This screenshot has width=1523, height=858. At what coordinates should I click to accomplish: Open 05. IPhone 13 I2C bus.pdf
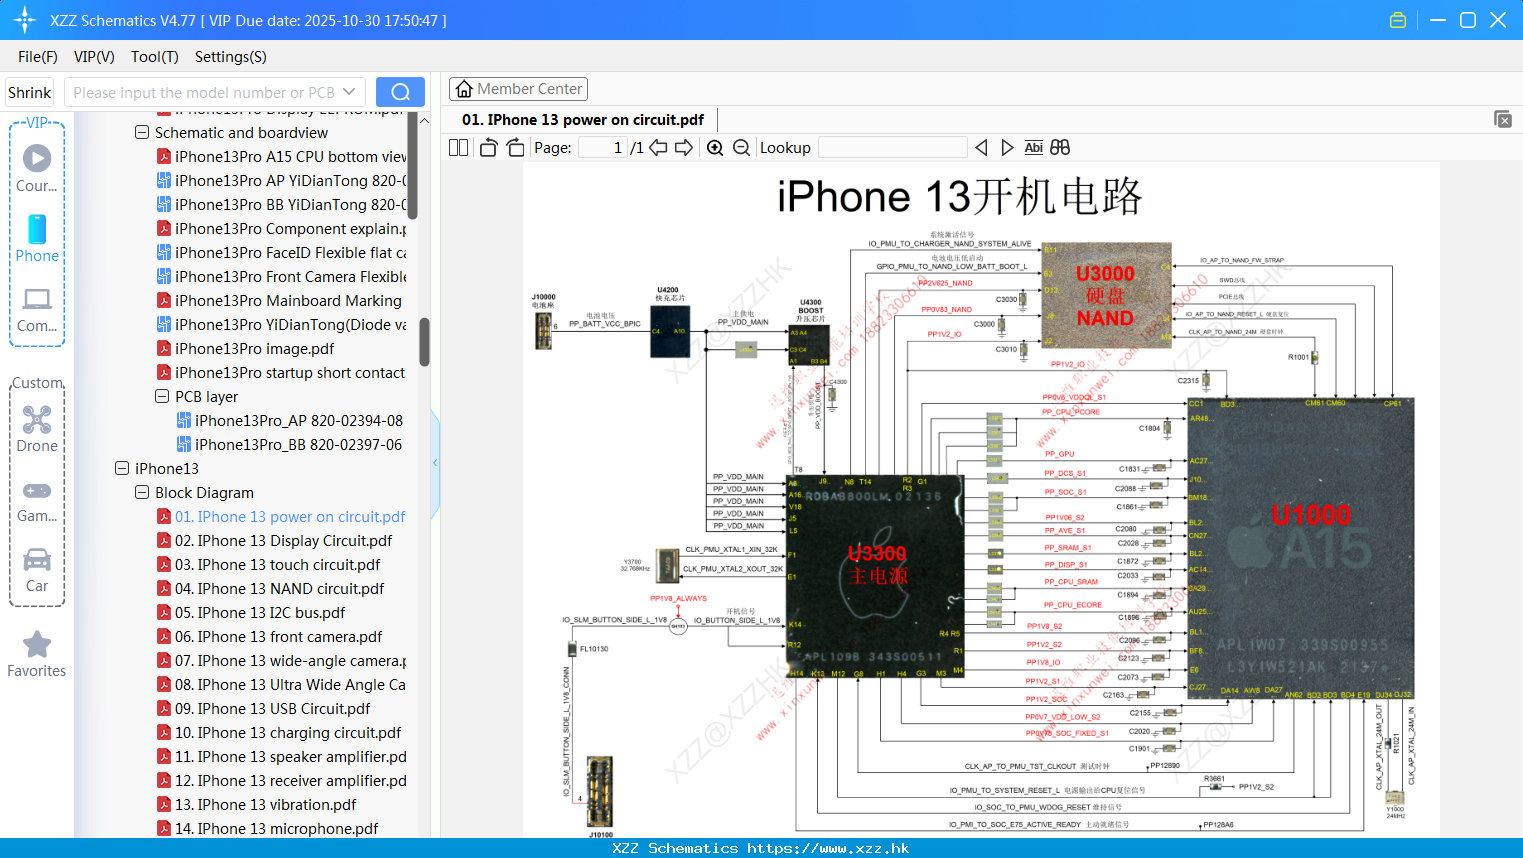pyautogui.click(x=260, y=612)
